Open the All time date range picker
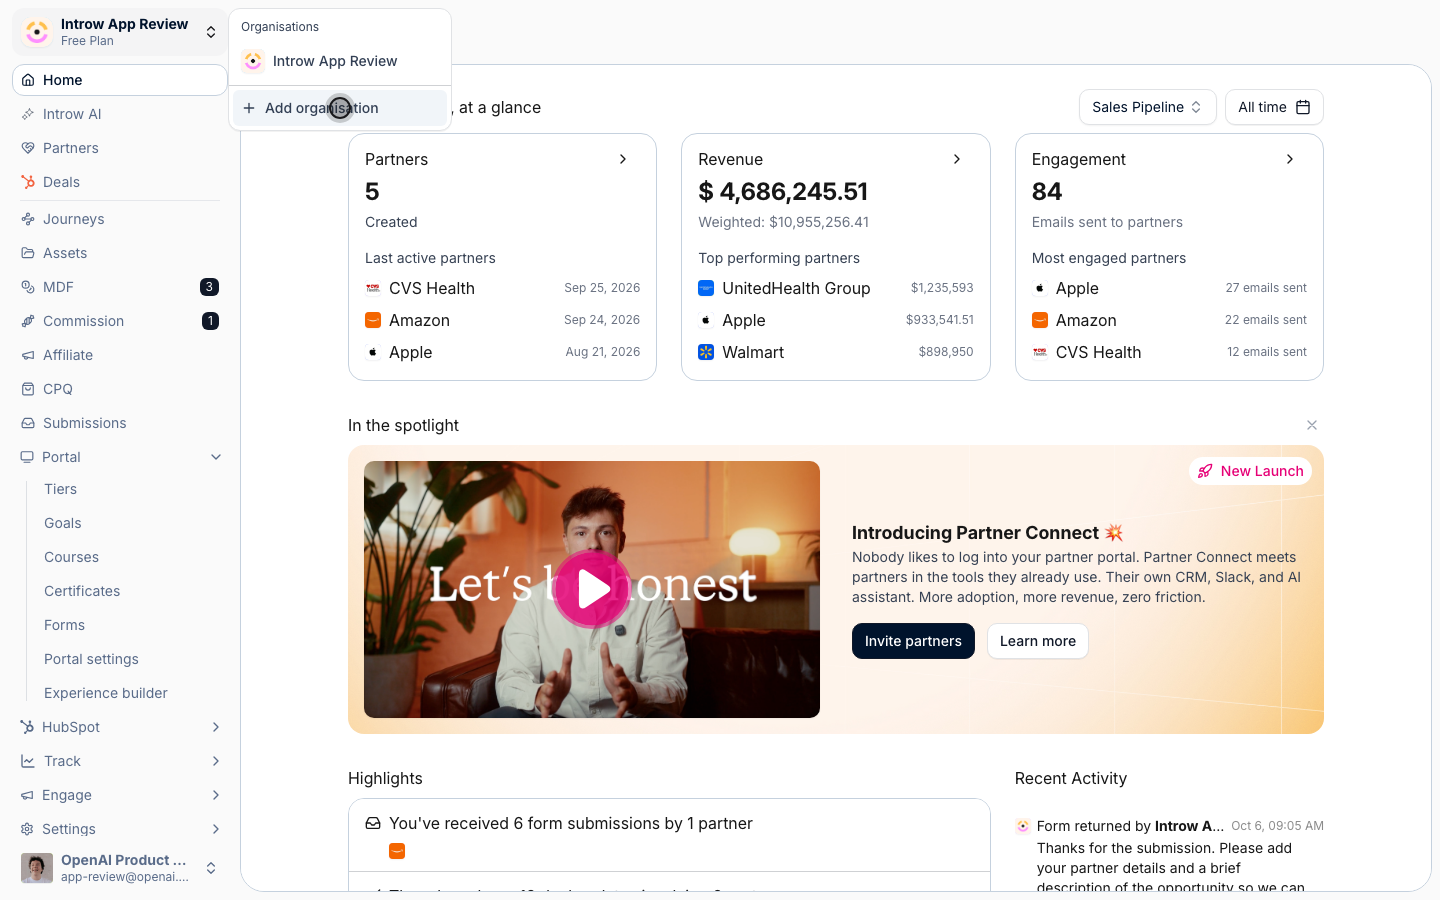Image resolution: width=1440 pixels, height=900 pixels. tap(1274, 107)
